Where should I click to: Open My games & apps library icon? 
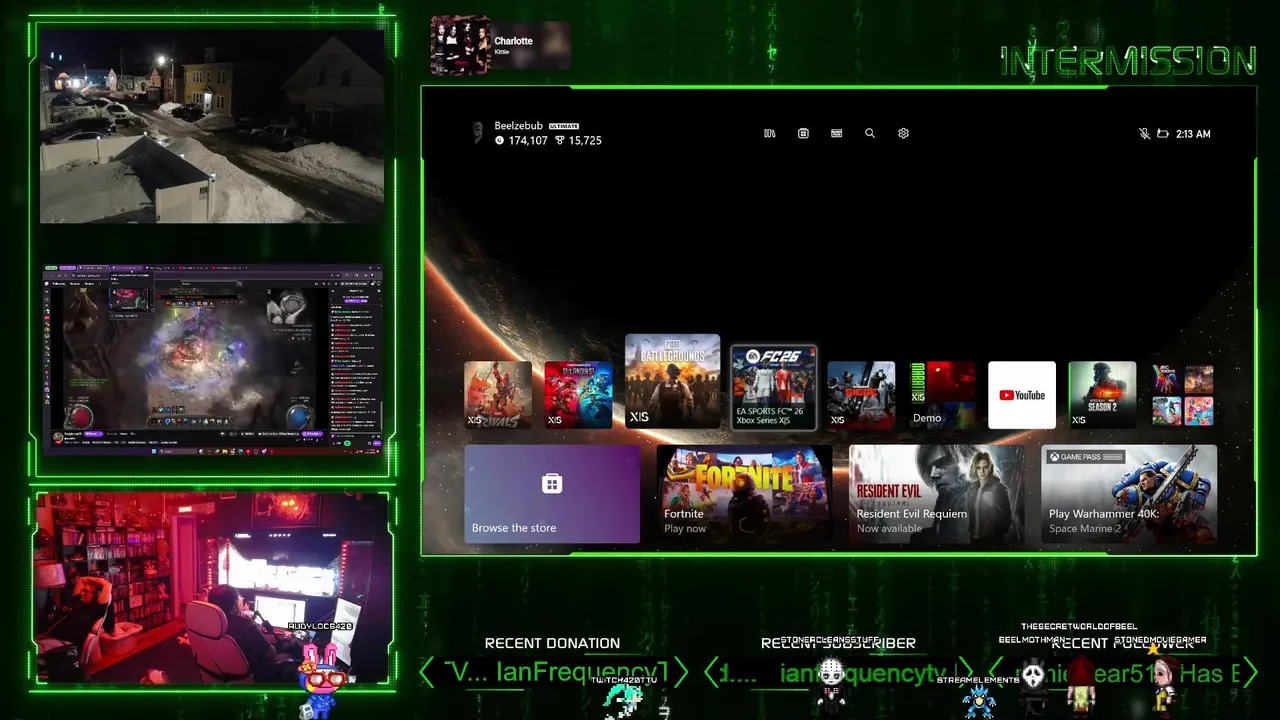pos(770,133)
